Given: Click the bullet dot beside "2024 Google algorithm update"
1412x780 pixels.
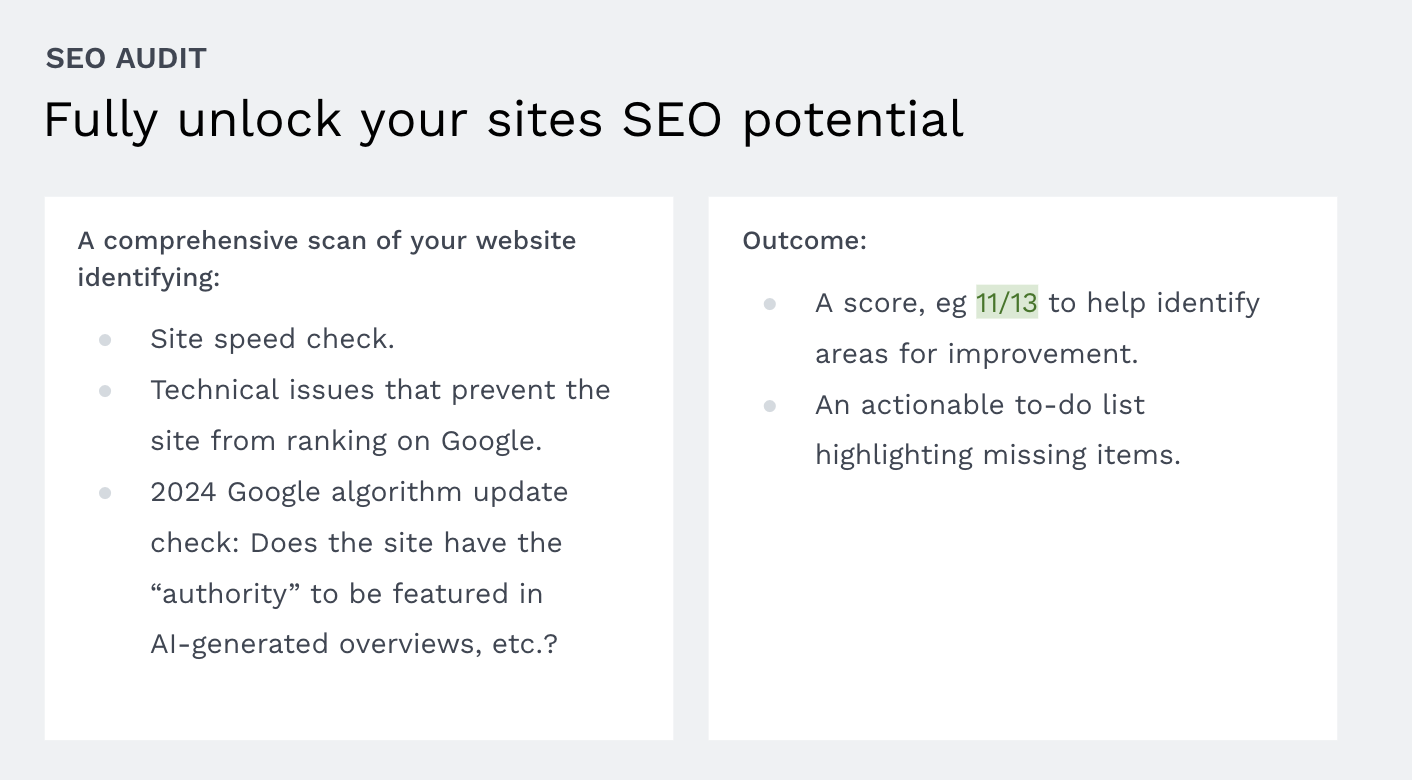Looking at the screenshot, I should click(x=105, y=493).
